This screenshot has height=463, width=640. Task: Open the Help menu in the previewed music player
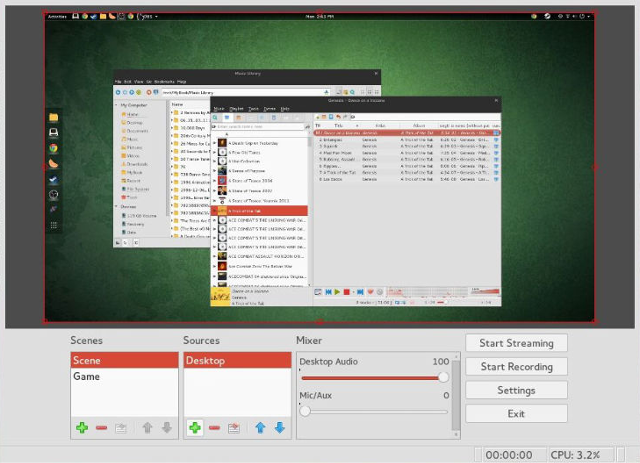click(x=285, y=109)
